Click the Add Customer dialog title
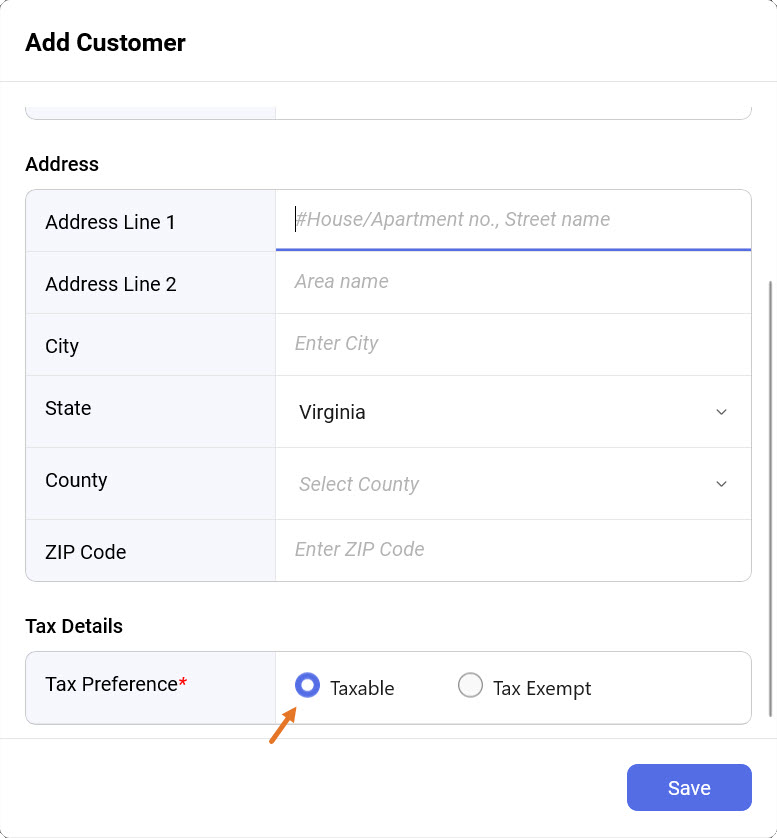 pyautogui.click(x=105, y=43)
